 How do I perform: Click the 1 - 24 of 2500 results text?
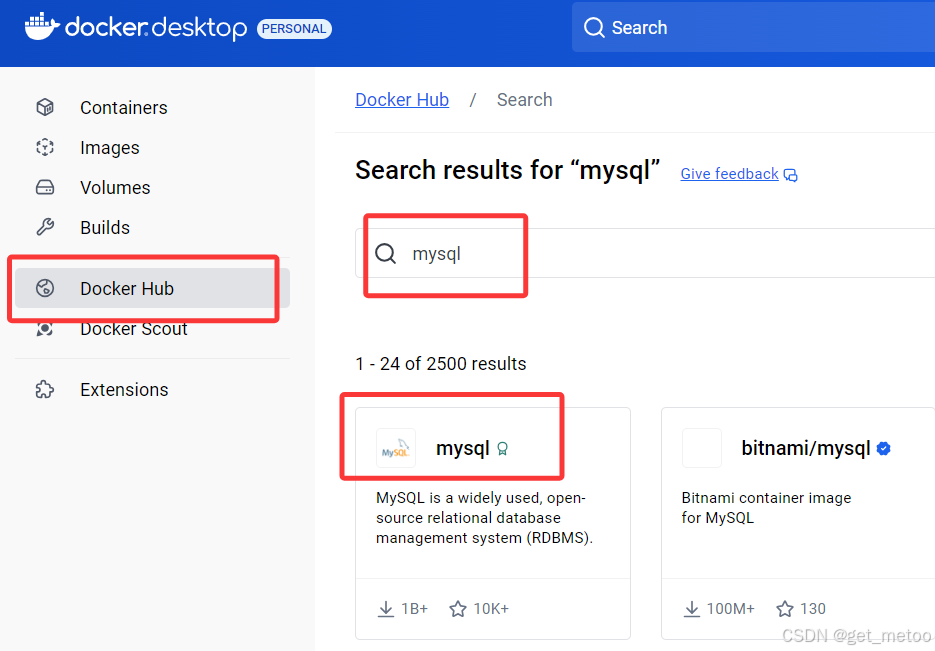tap(441, 364)
